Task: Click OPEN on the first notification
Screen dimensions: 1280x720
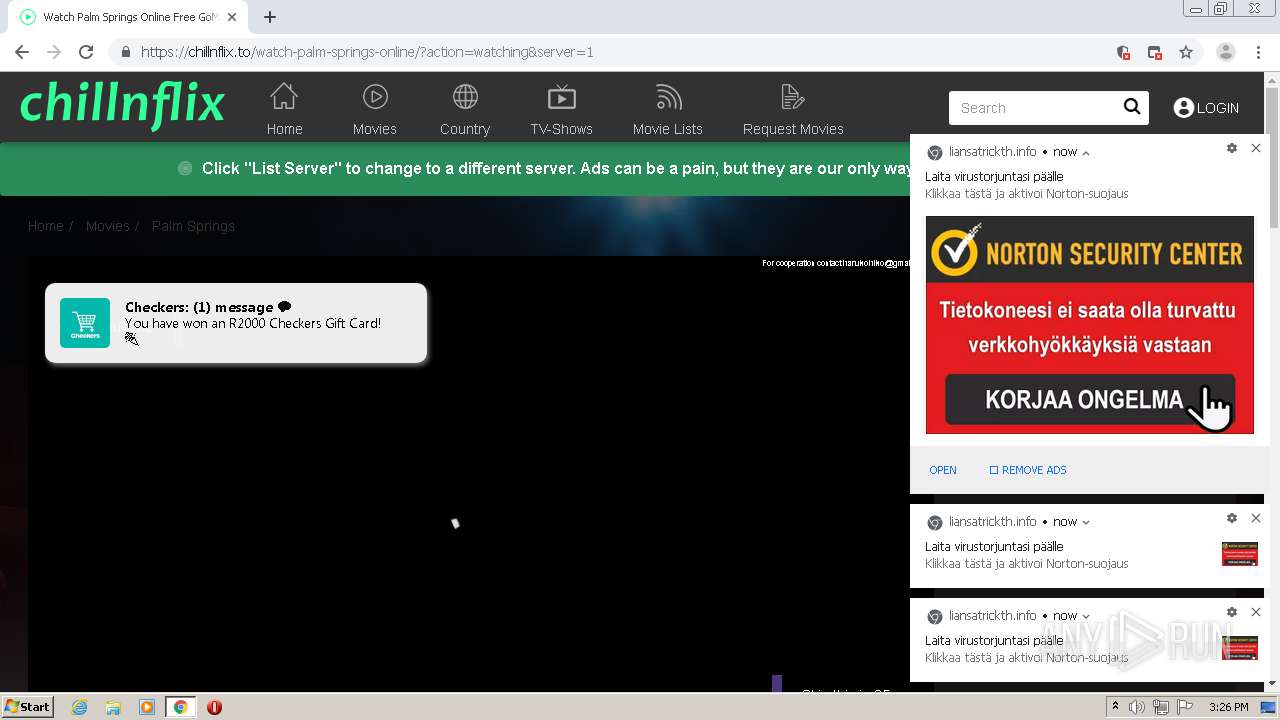Action: [x=943, y=470]
